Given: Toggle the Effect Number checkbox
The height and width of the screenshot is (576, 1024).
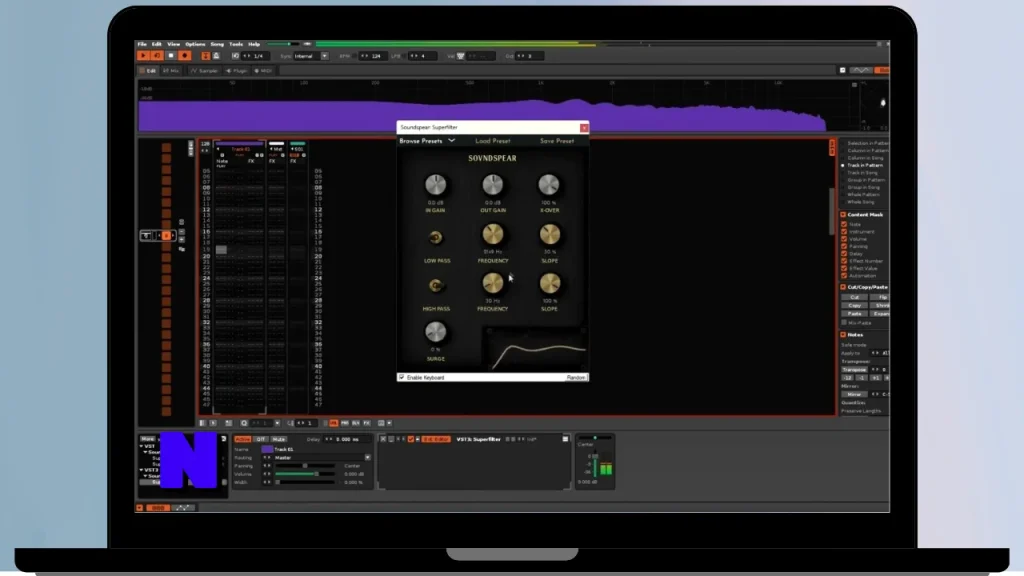Looking at the screenshot, I should [844, 261].
